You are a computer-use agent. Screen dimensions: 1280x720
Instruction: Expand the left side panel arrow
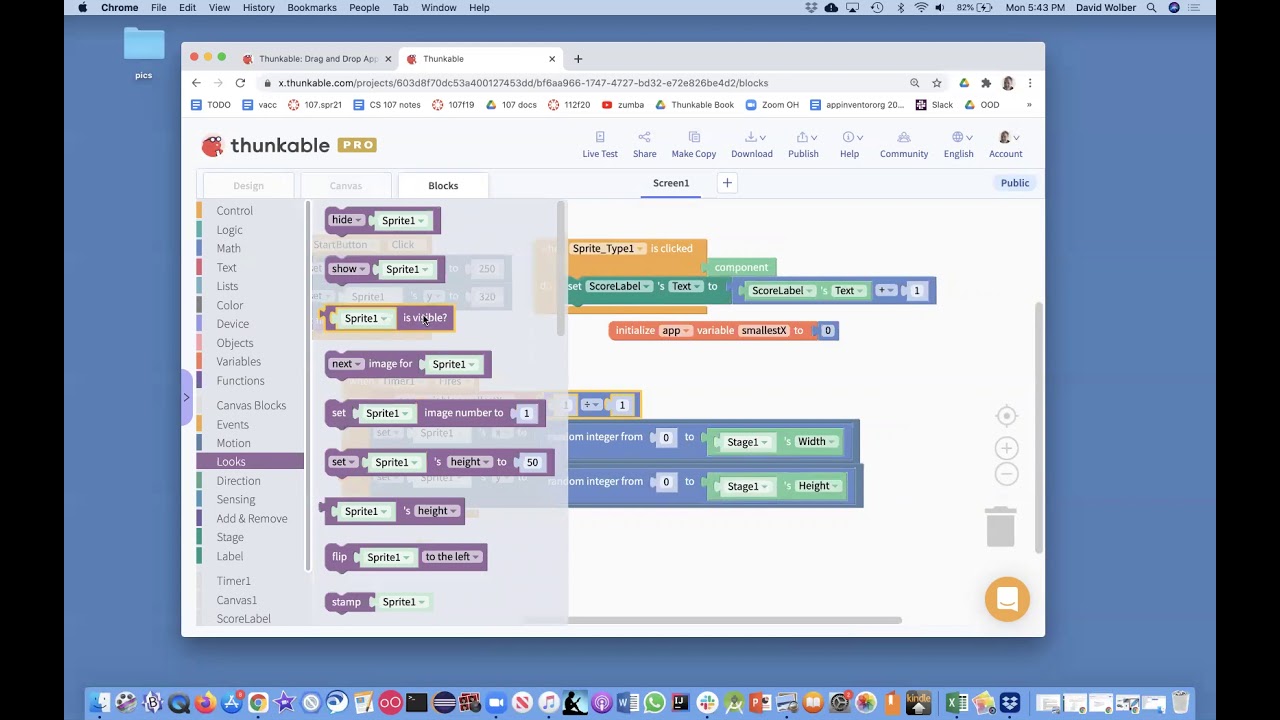click(186, 397)
